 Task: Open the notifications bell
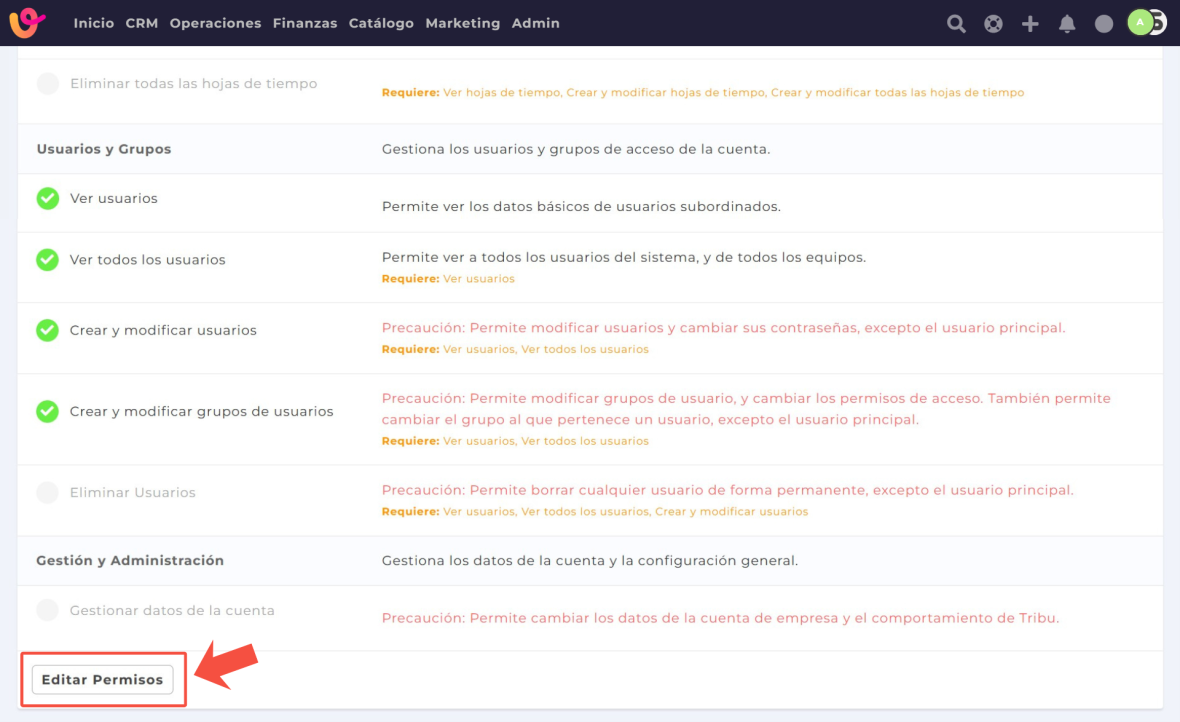(x=1067, y=23)
